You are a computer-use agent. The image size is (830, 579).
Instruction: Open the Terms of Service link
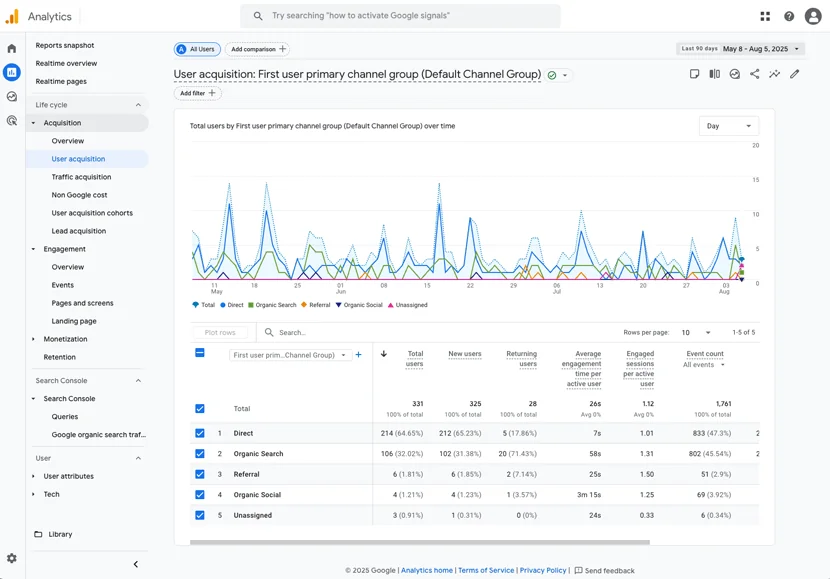486,570
